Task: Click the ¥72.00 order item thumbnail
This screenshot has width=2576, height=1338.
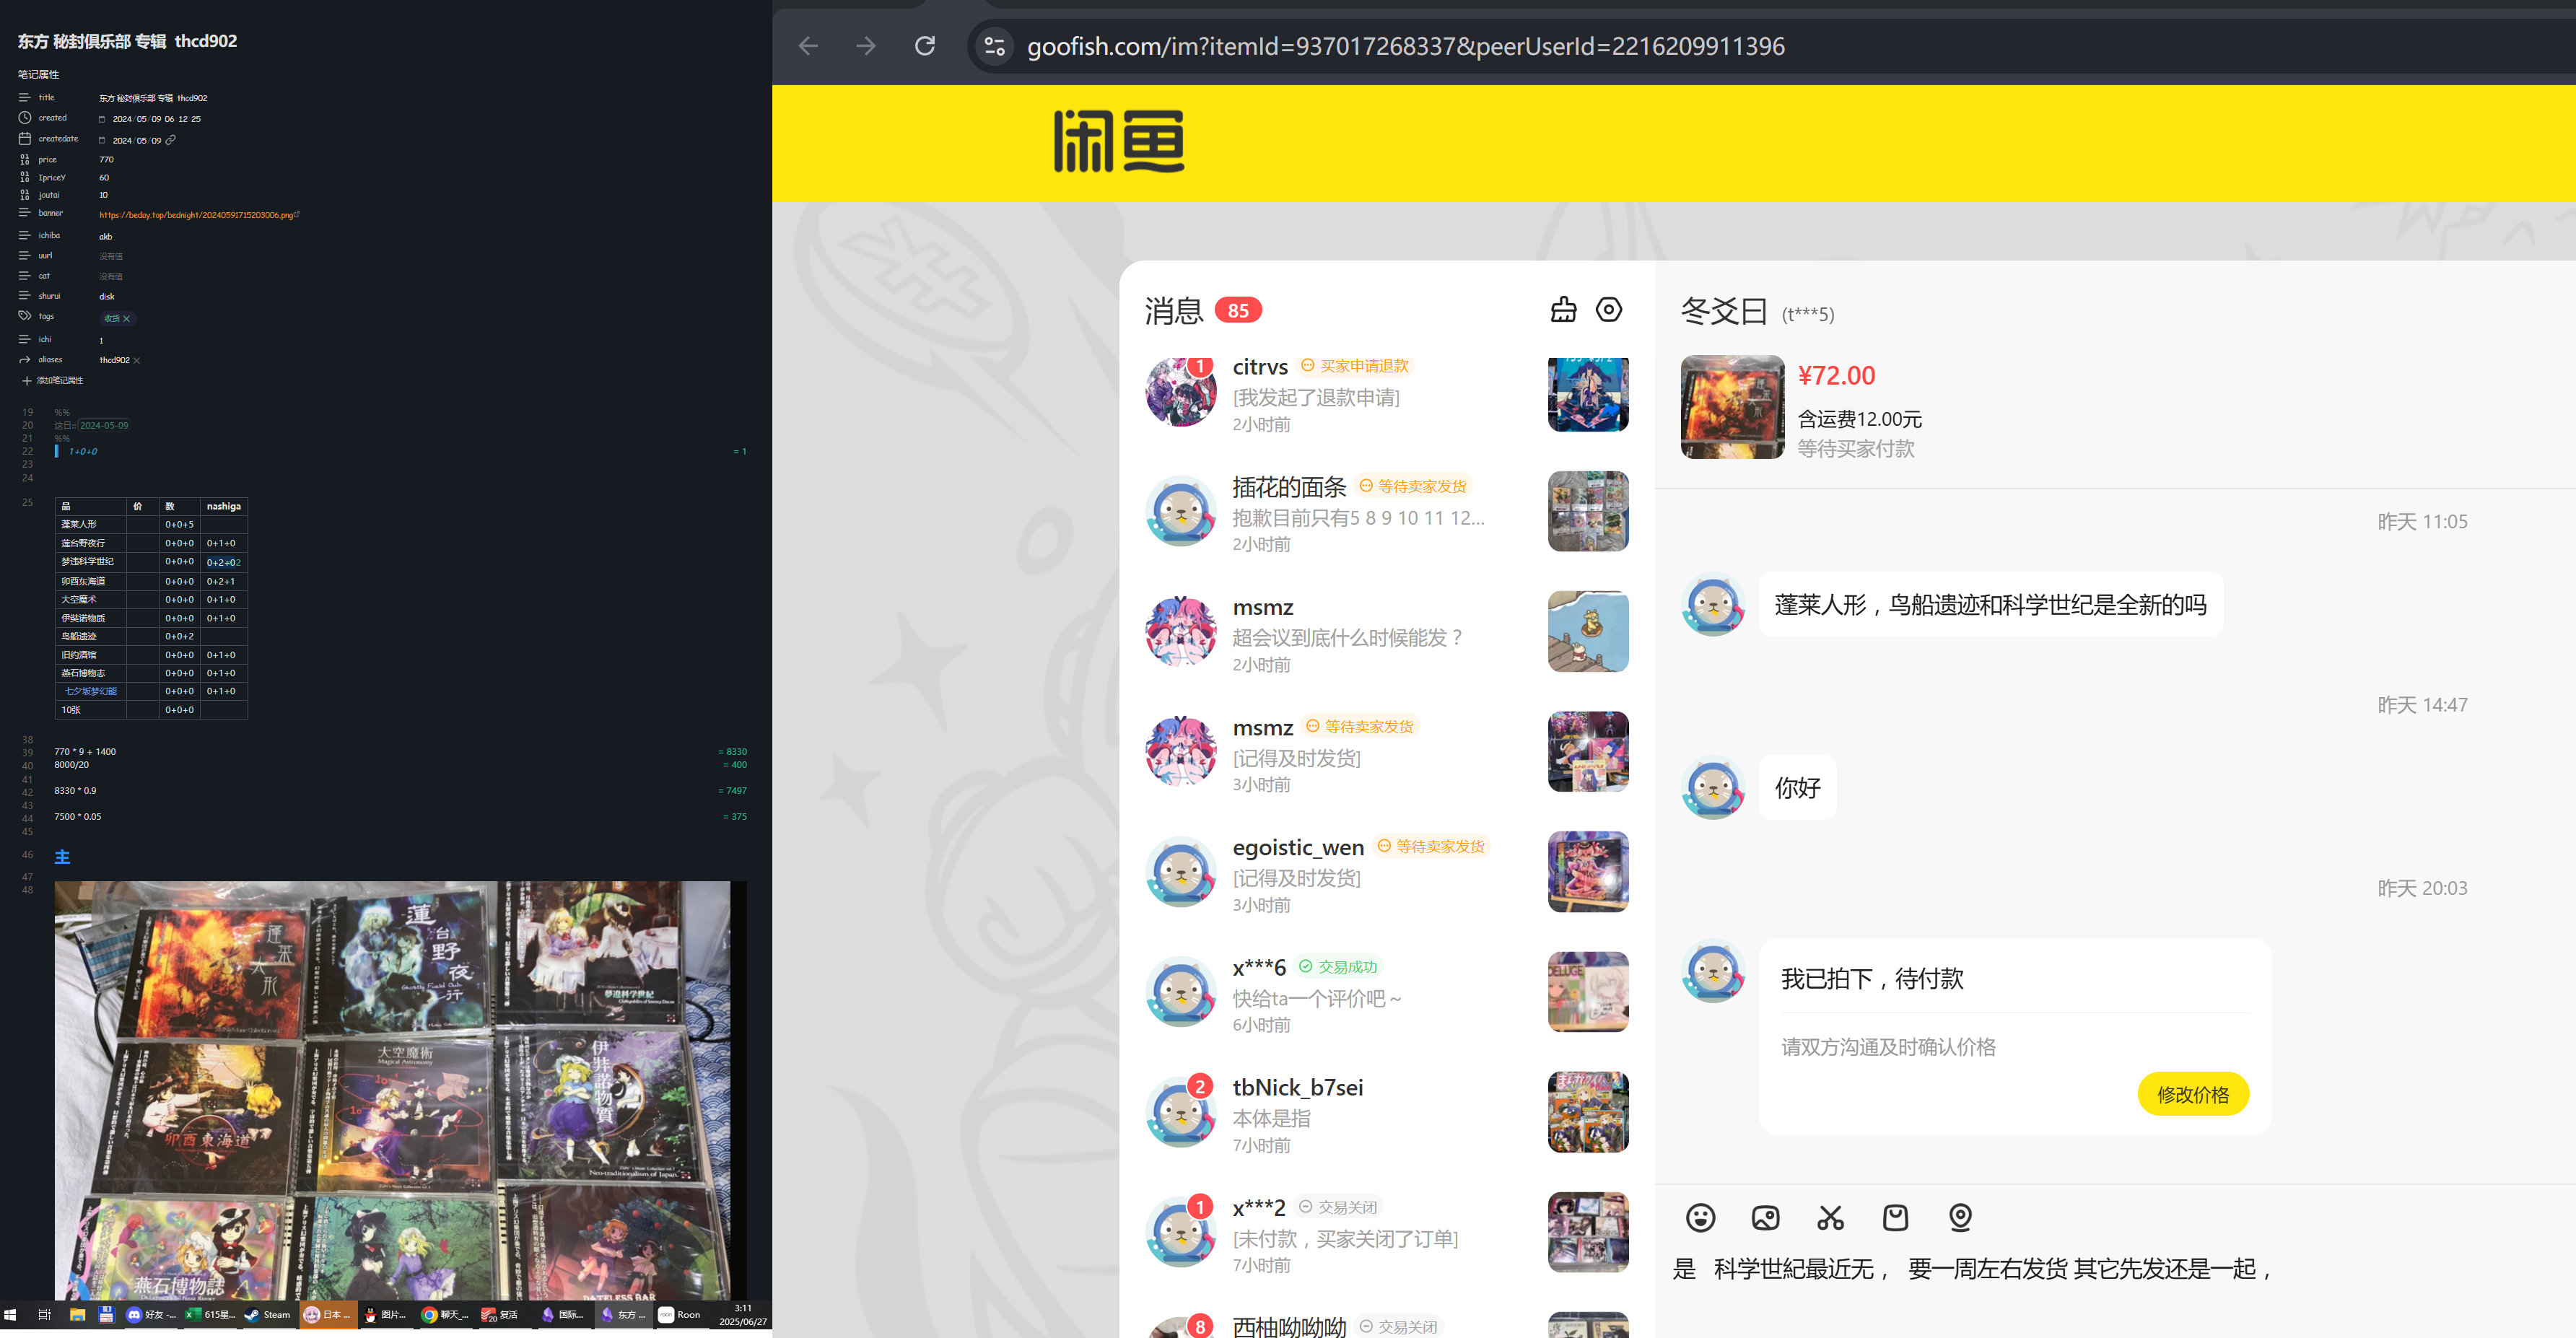Action: coord(1732,407)
